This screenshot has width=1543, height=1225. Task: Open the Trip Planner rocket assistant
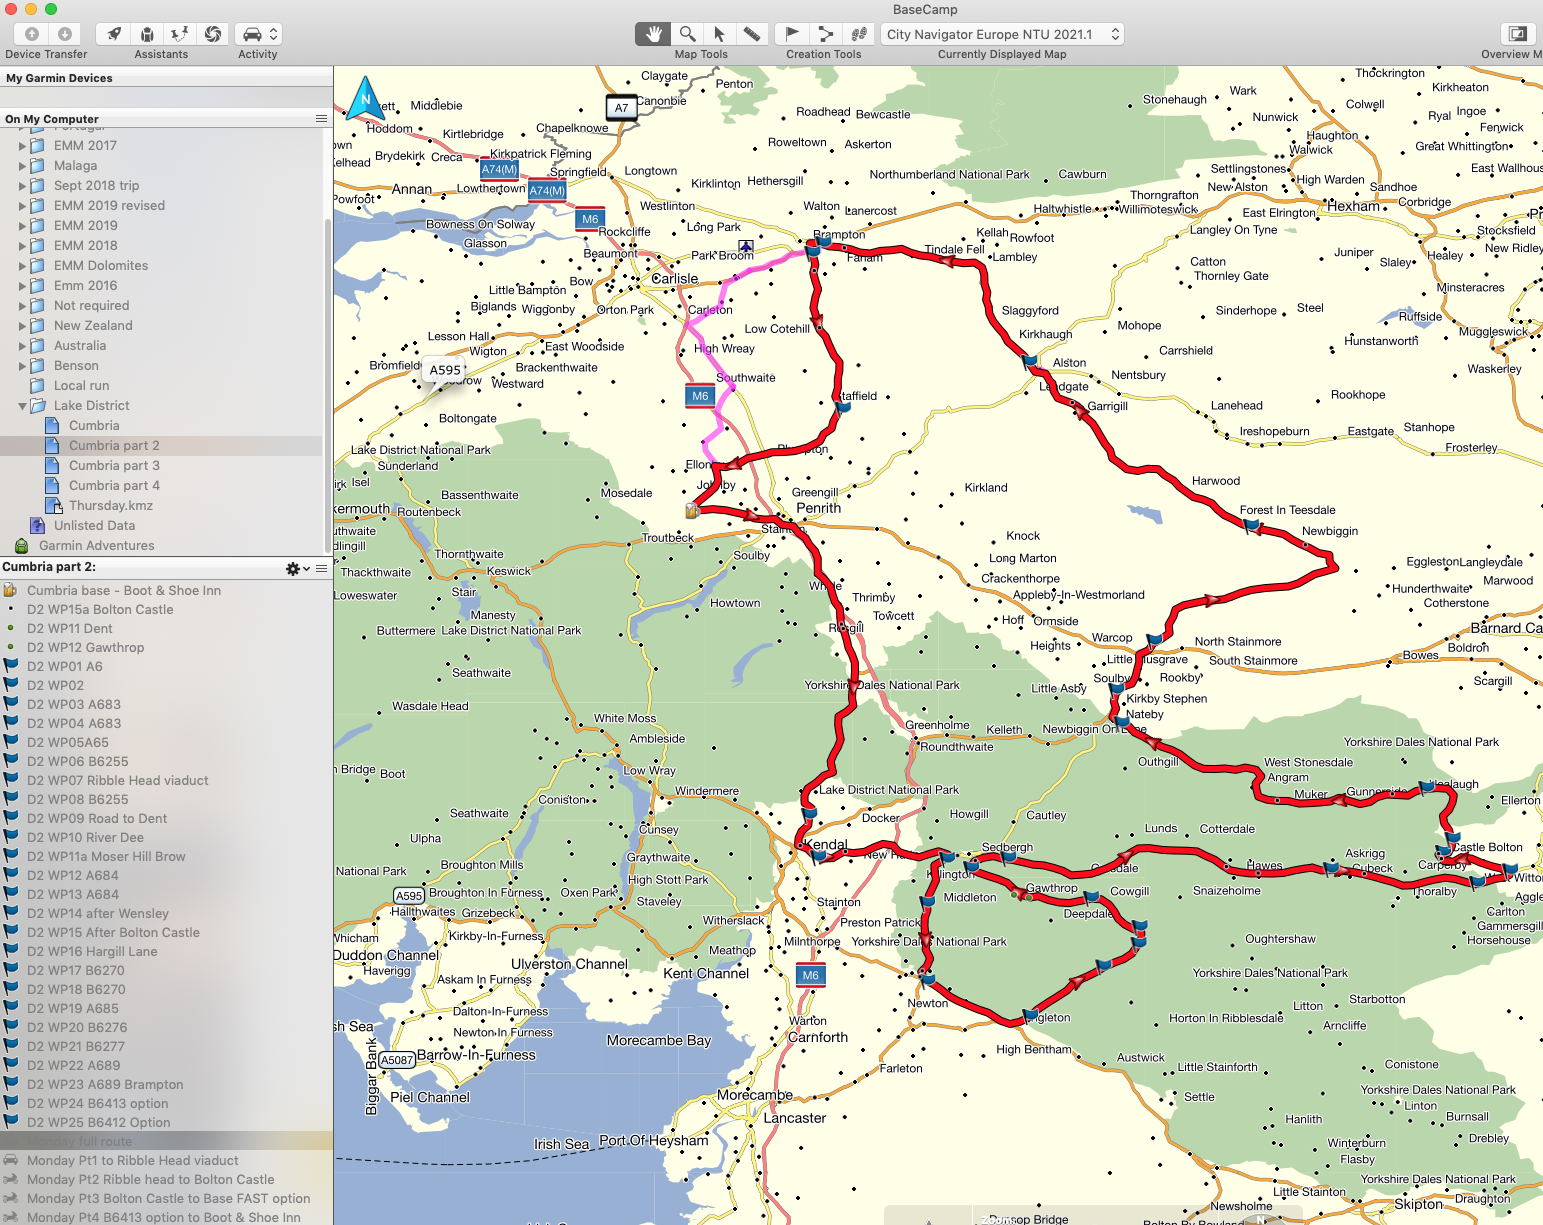tap(114, 34)
